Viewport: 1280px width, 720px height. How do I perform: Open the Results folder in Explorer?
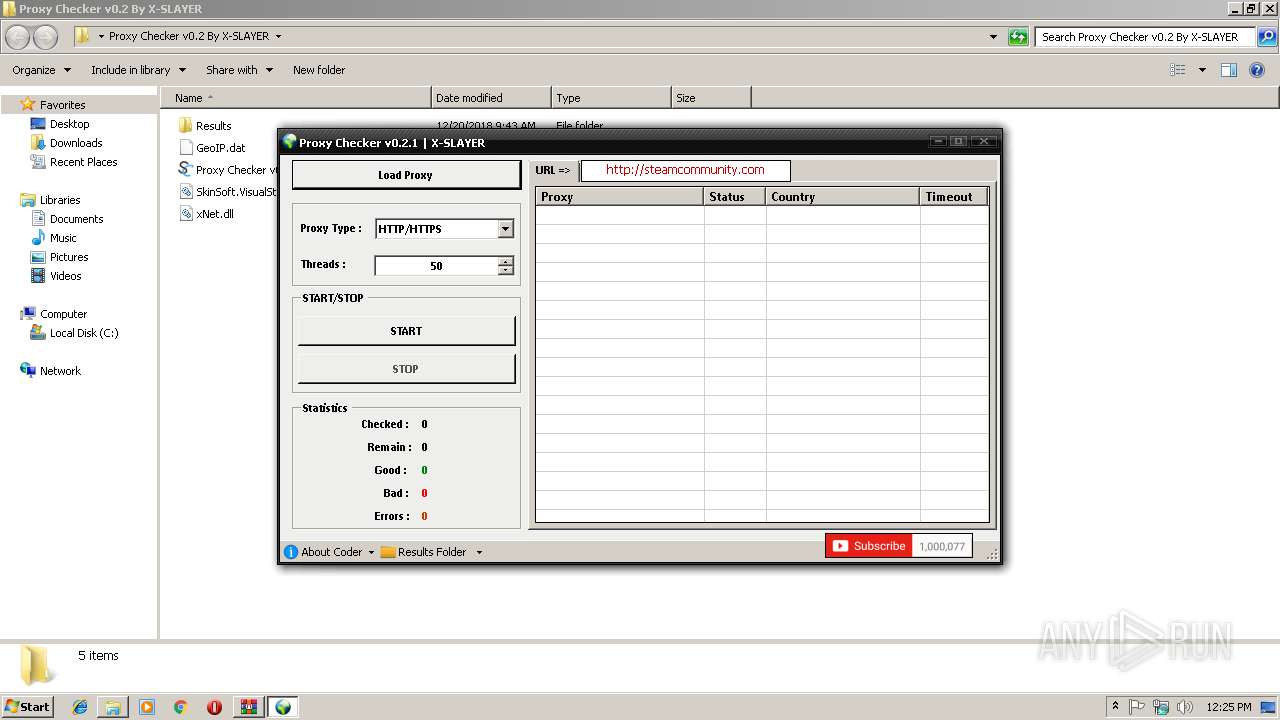click(213, 126)
